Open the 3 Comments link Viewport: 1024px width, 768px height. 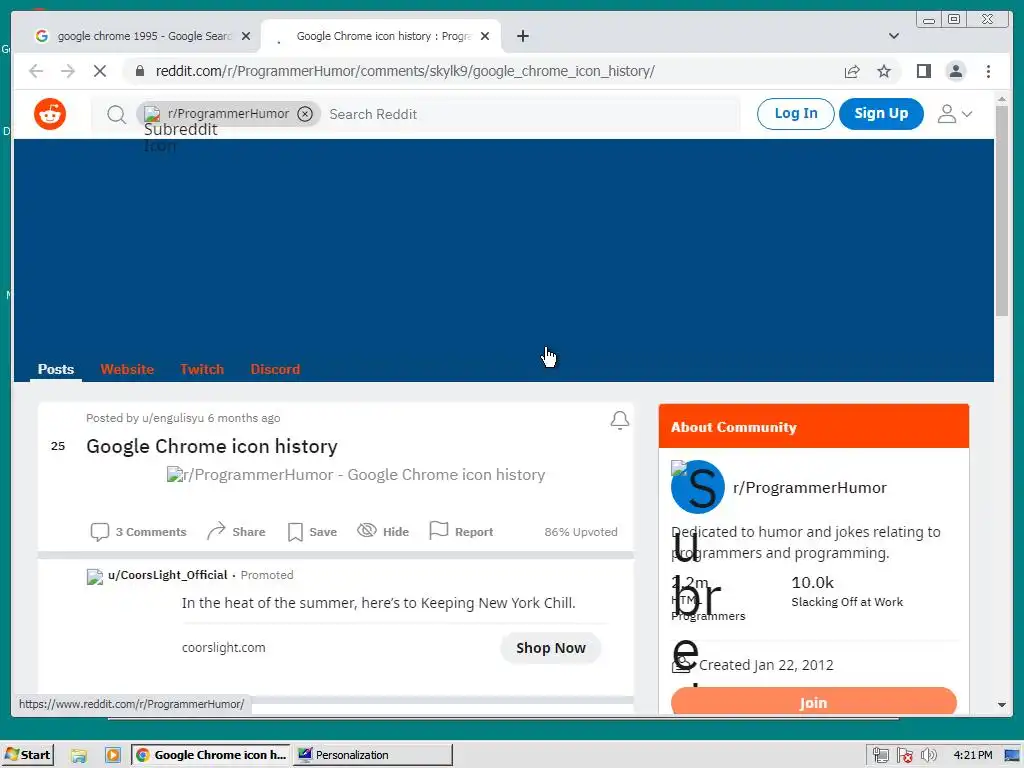[138, 532]
